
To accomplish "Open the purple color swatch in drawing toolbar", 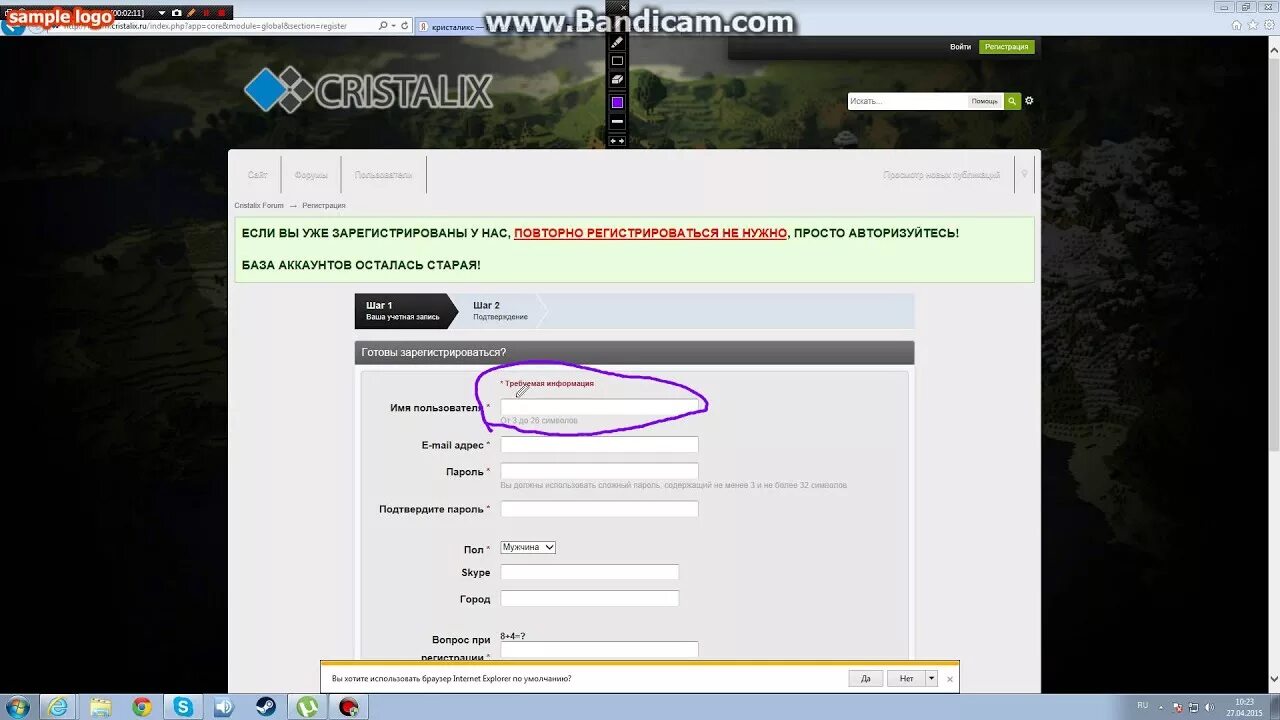I will point(617,102).
